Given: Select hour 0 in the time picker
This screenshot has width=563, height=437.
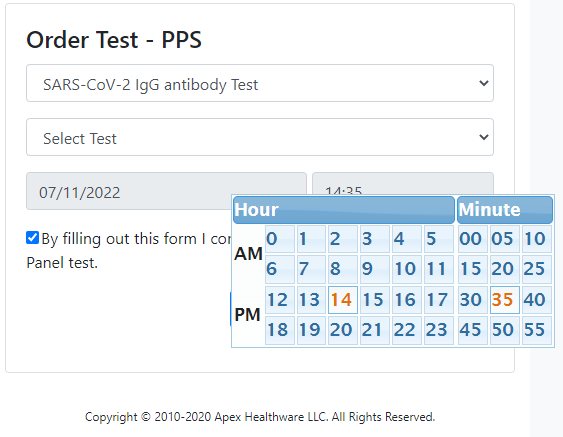Looking at the screenshot, I should pyautogui.click(x=280, y=239).
